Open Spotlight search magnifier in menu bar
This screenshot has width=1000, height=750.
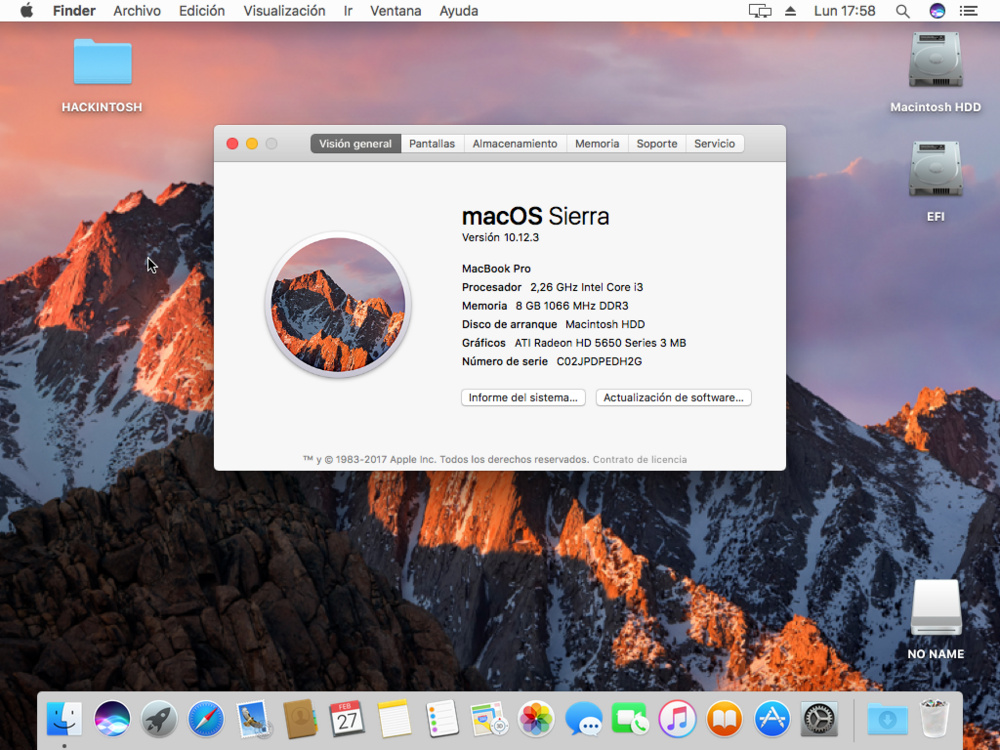pos(902,11)
